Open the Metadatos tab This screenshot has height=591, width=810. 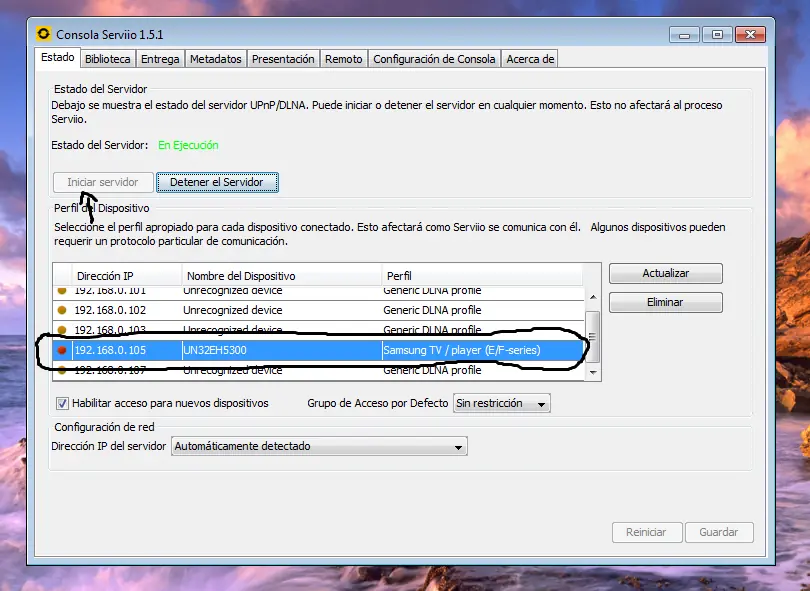[x=215, y=59]
